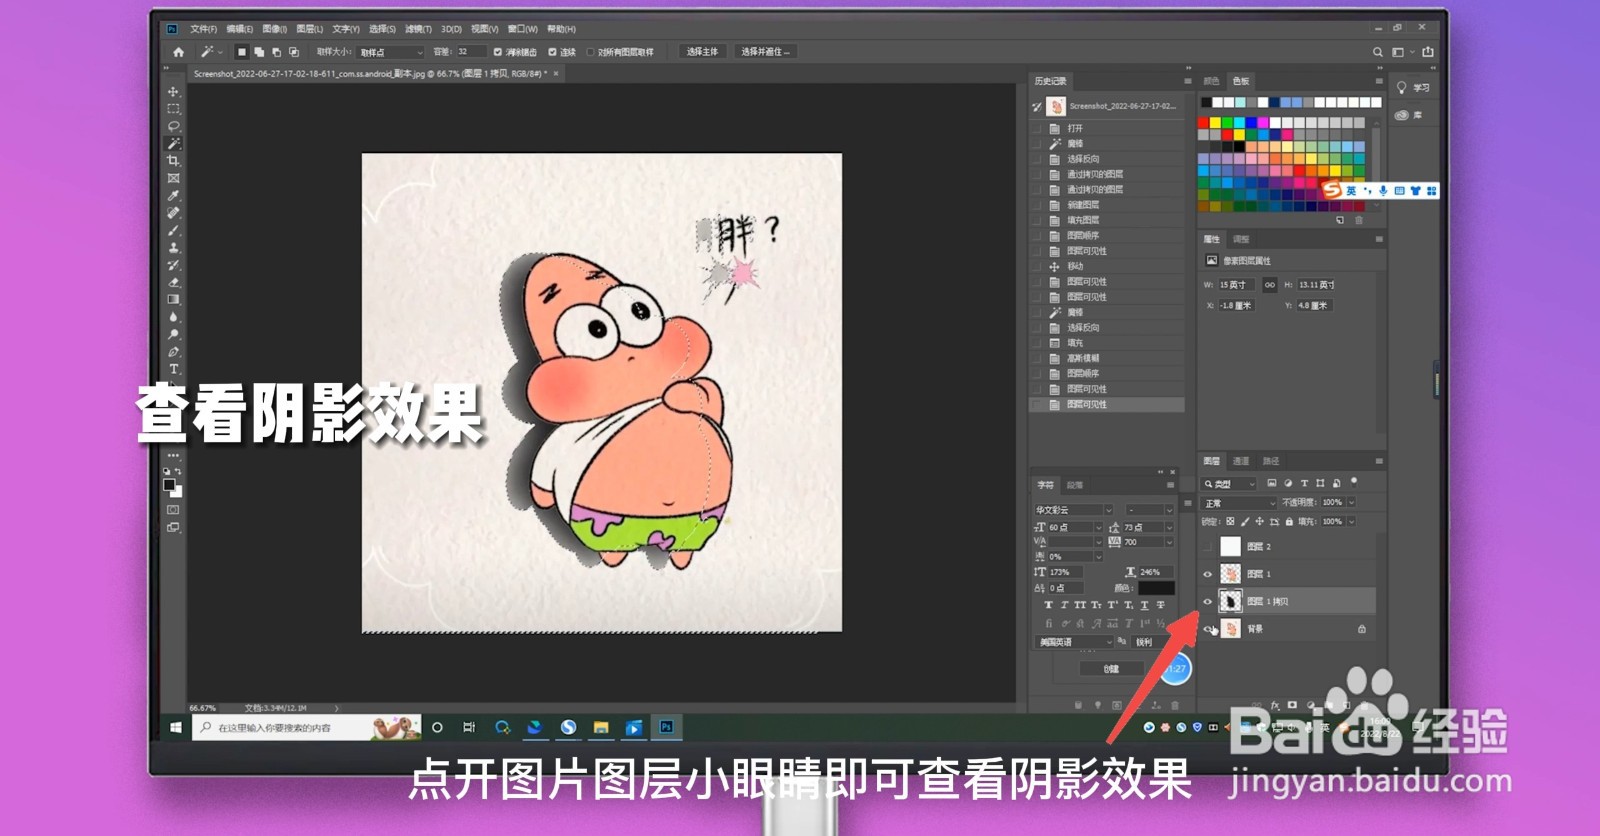Toggle the contiguous 连续 checkbox
The width and height of the screenshot is (1600, 836).
point(552,52)
